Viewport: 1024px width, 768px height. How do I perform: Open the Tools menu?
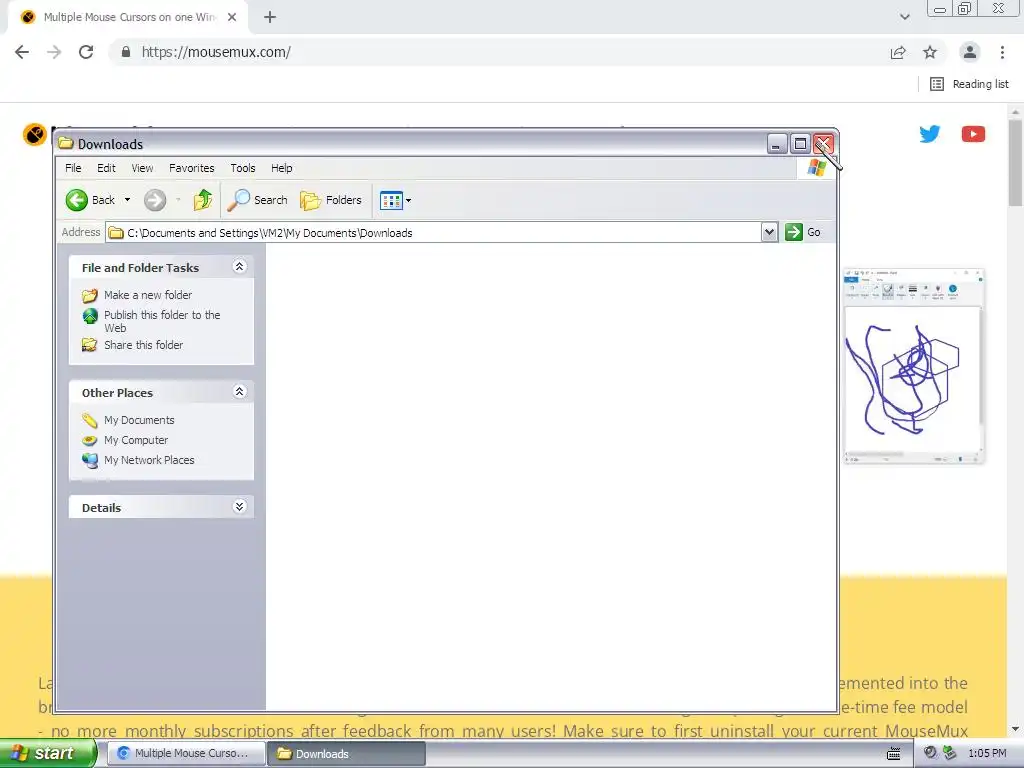[243, 168]
